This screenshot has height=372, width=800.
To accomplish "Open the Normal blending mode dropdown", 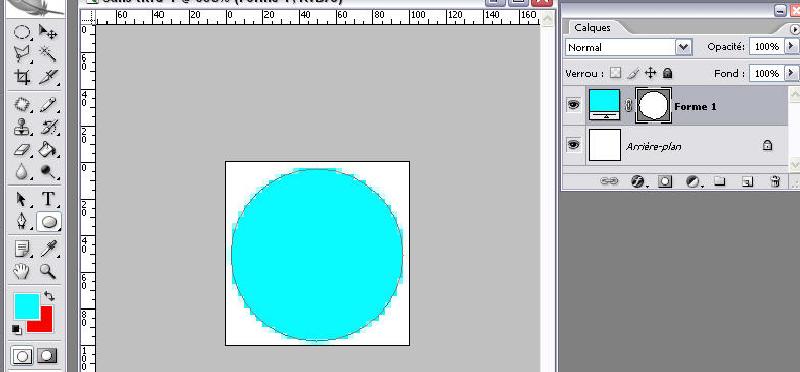I will click(x=628, y=47).
